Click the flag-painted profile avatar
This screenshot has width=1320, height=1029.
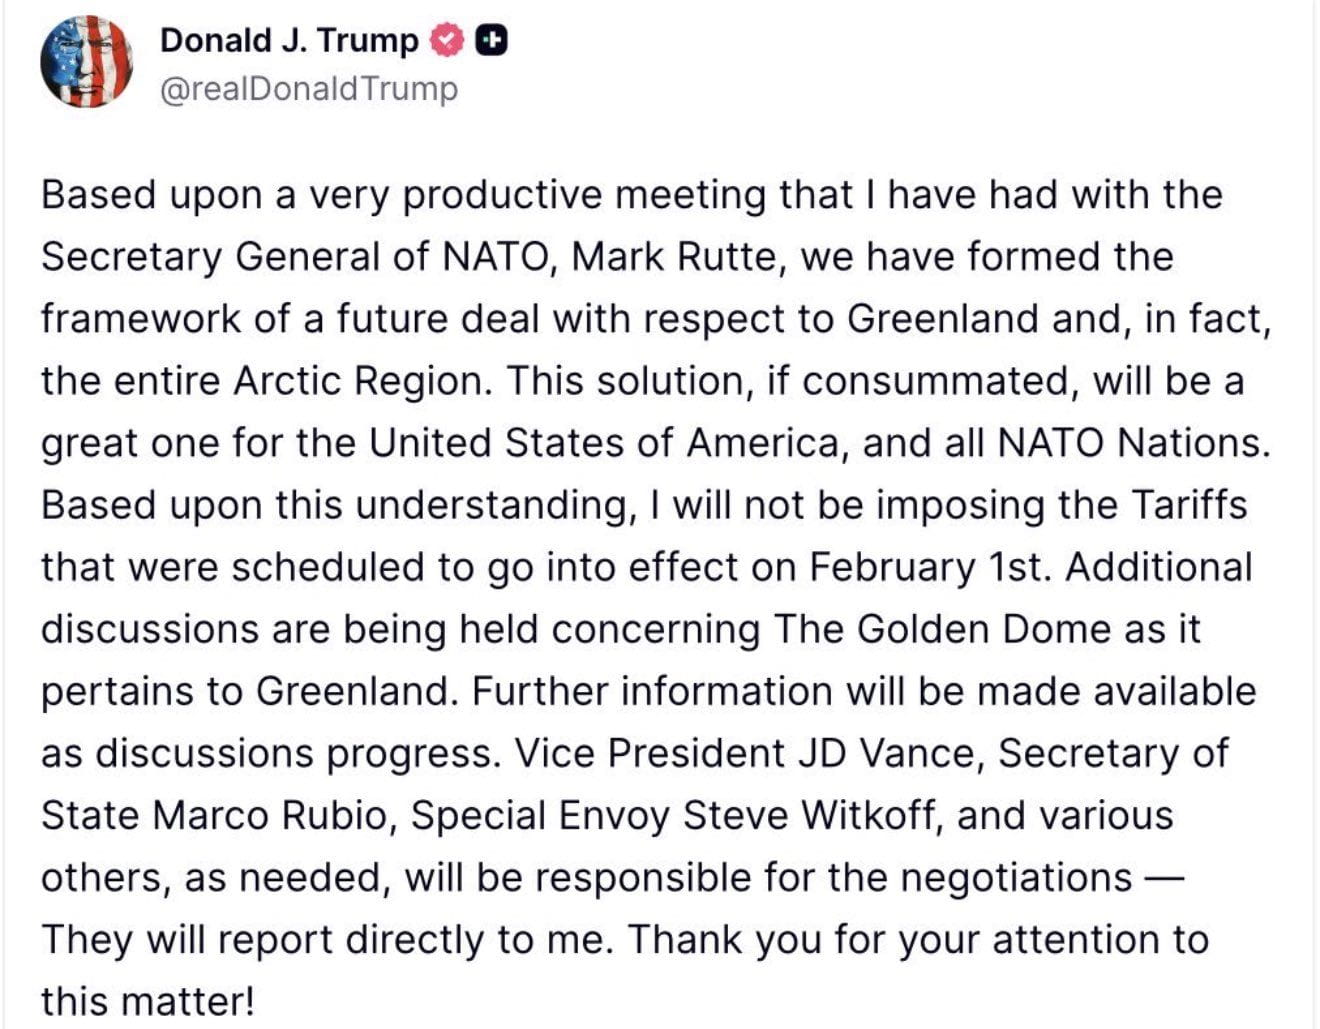point(87,62)
